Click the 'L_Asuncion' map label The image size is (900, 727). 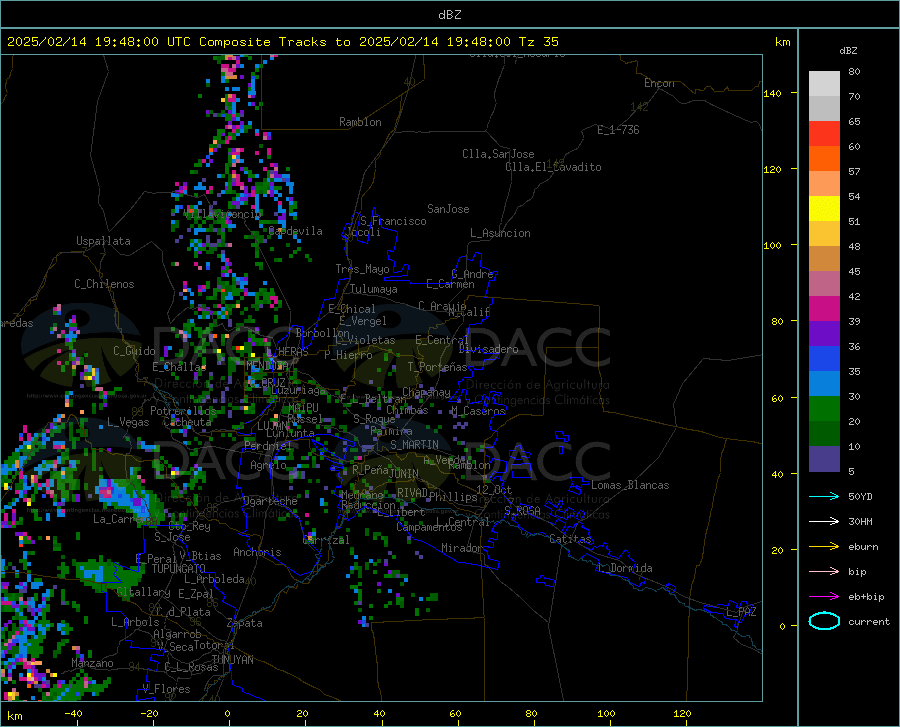(x=500, y=233)
